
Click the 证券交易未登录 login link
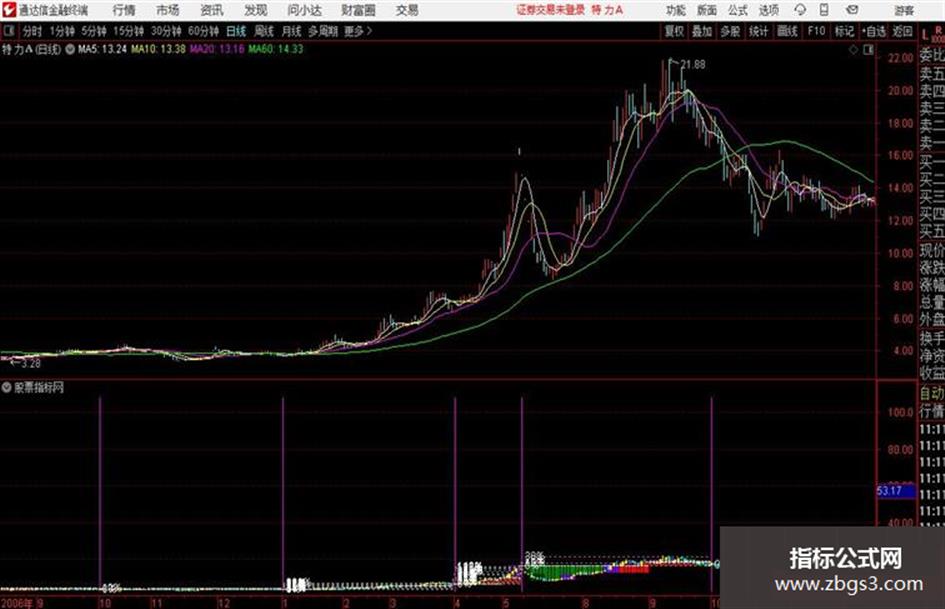550,10
